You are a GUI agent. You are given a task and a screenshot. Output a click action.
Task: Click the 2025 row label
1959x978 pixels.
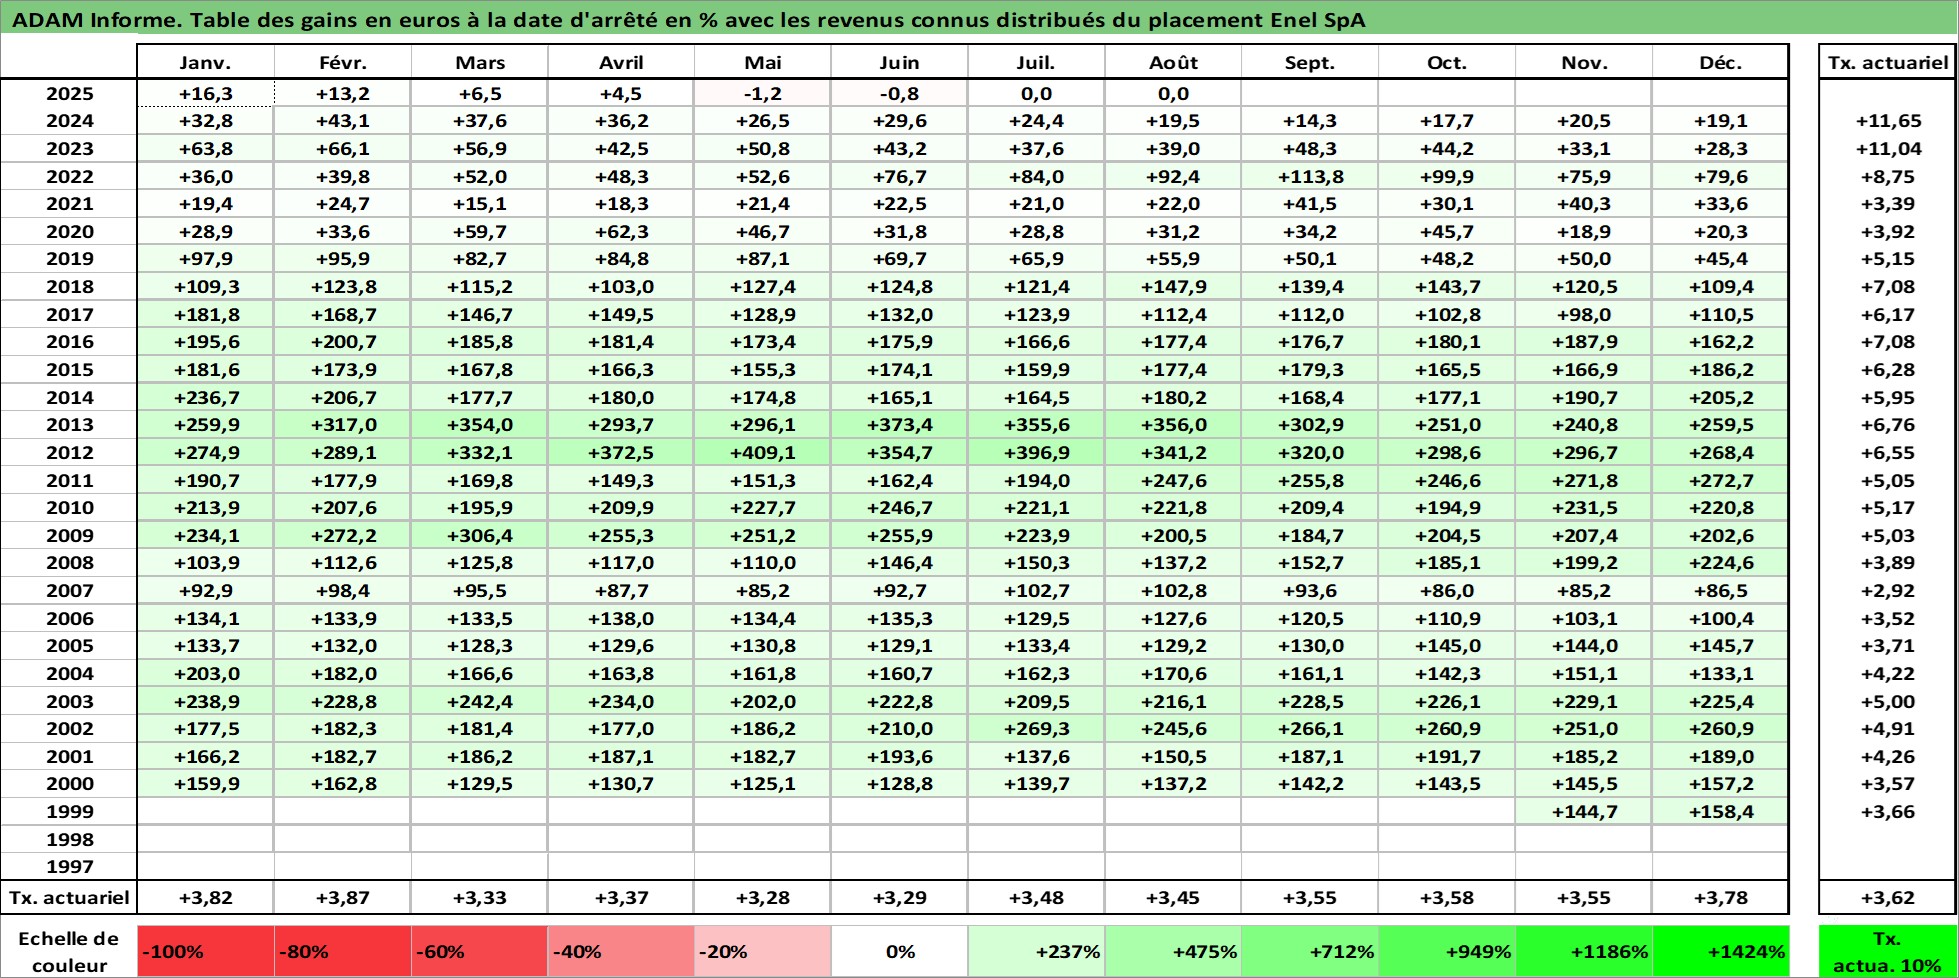pyautogui.click(x=69, y=93)
